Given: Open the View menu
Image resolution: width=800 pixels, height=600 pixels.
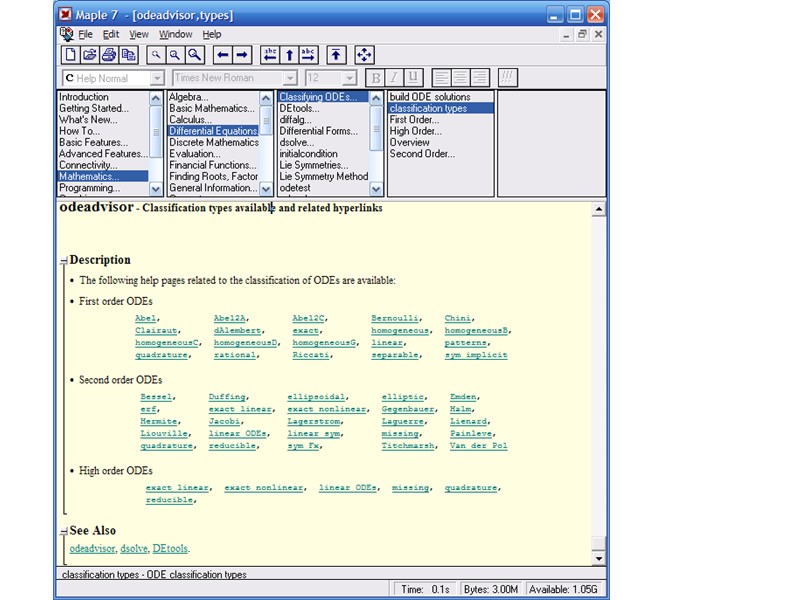Looking at the screenshot, I should tap(139, 34).
